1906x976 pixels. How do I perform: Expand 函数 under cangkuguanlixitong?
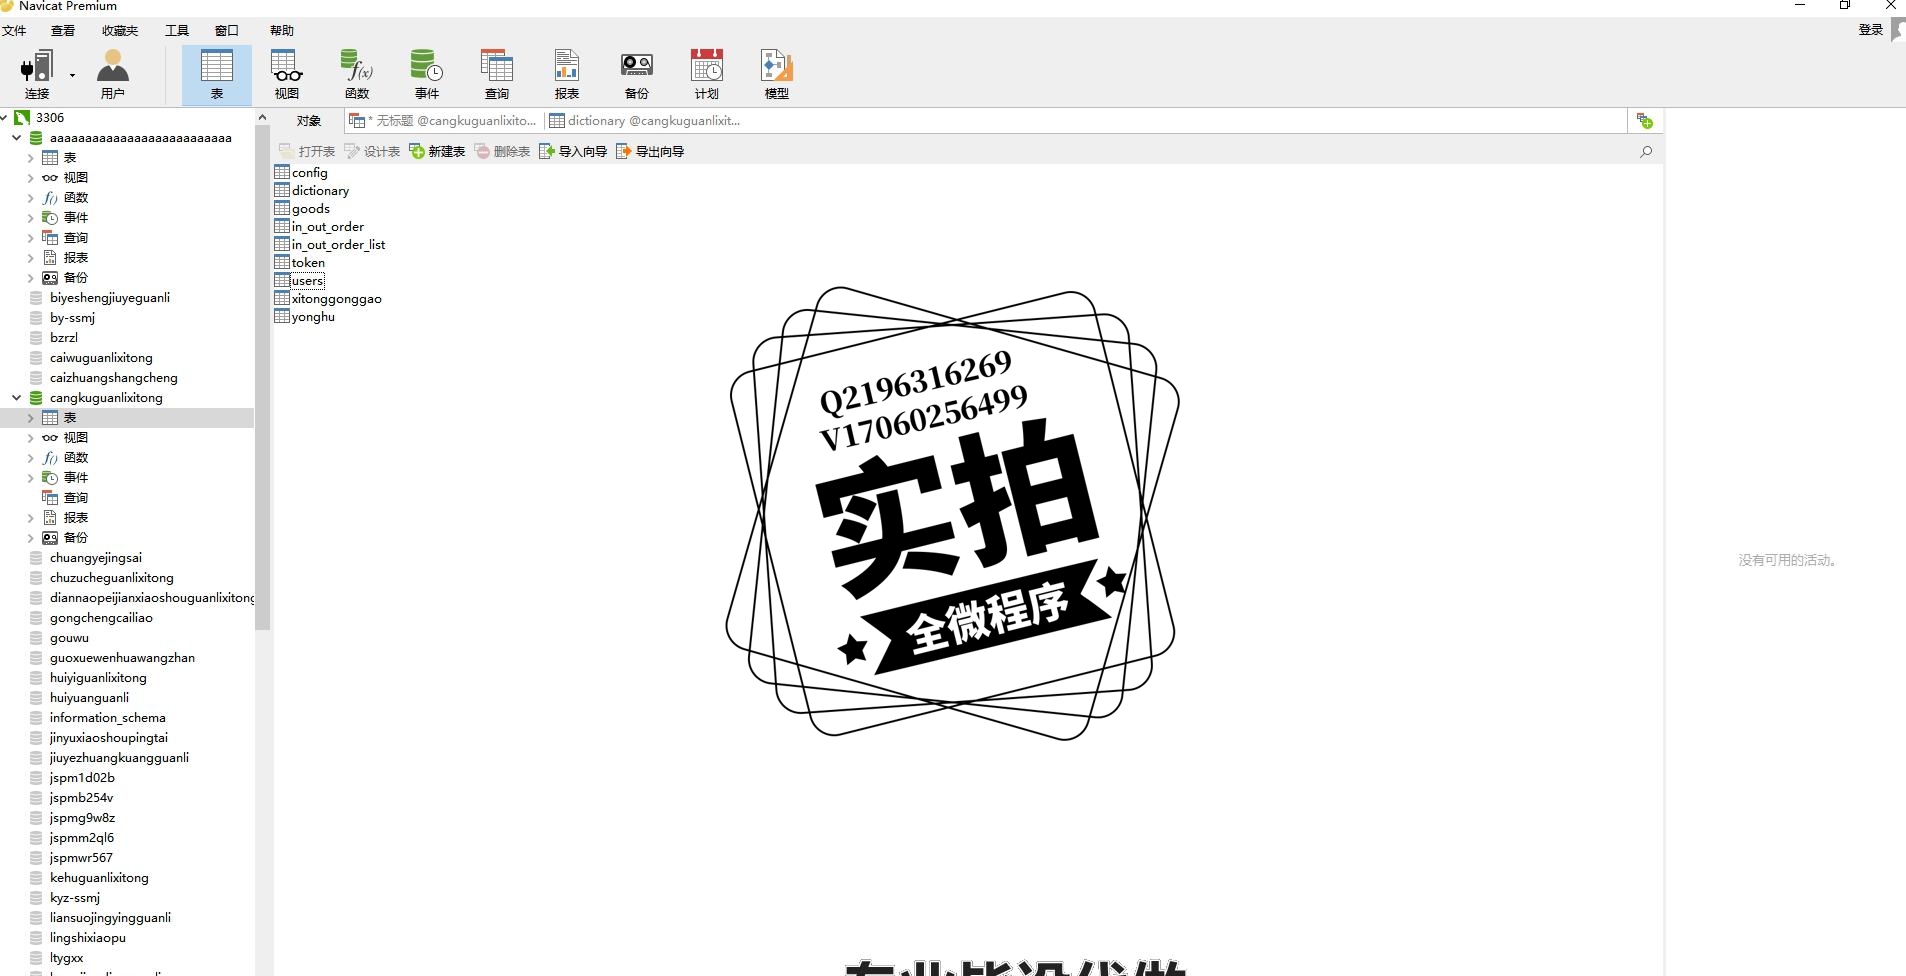[31, 458]
